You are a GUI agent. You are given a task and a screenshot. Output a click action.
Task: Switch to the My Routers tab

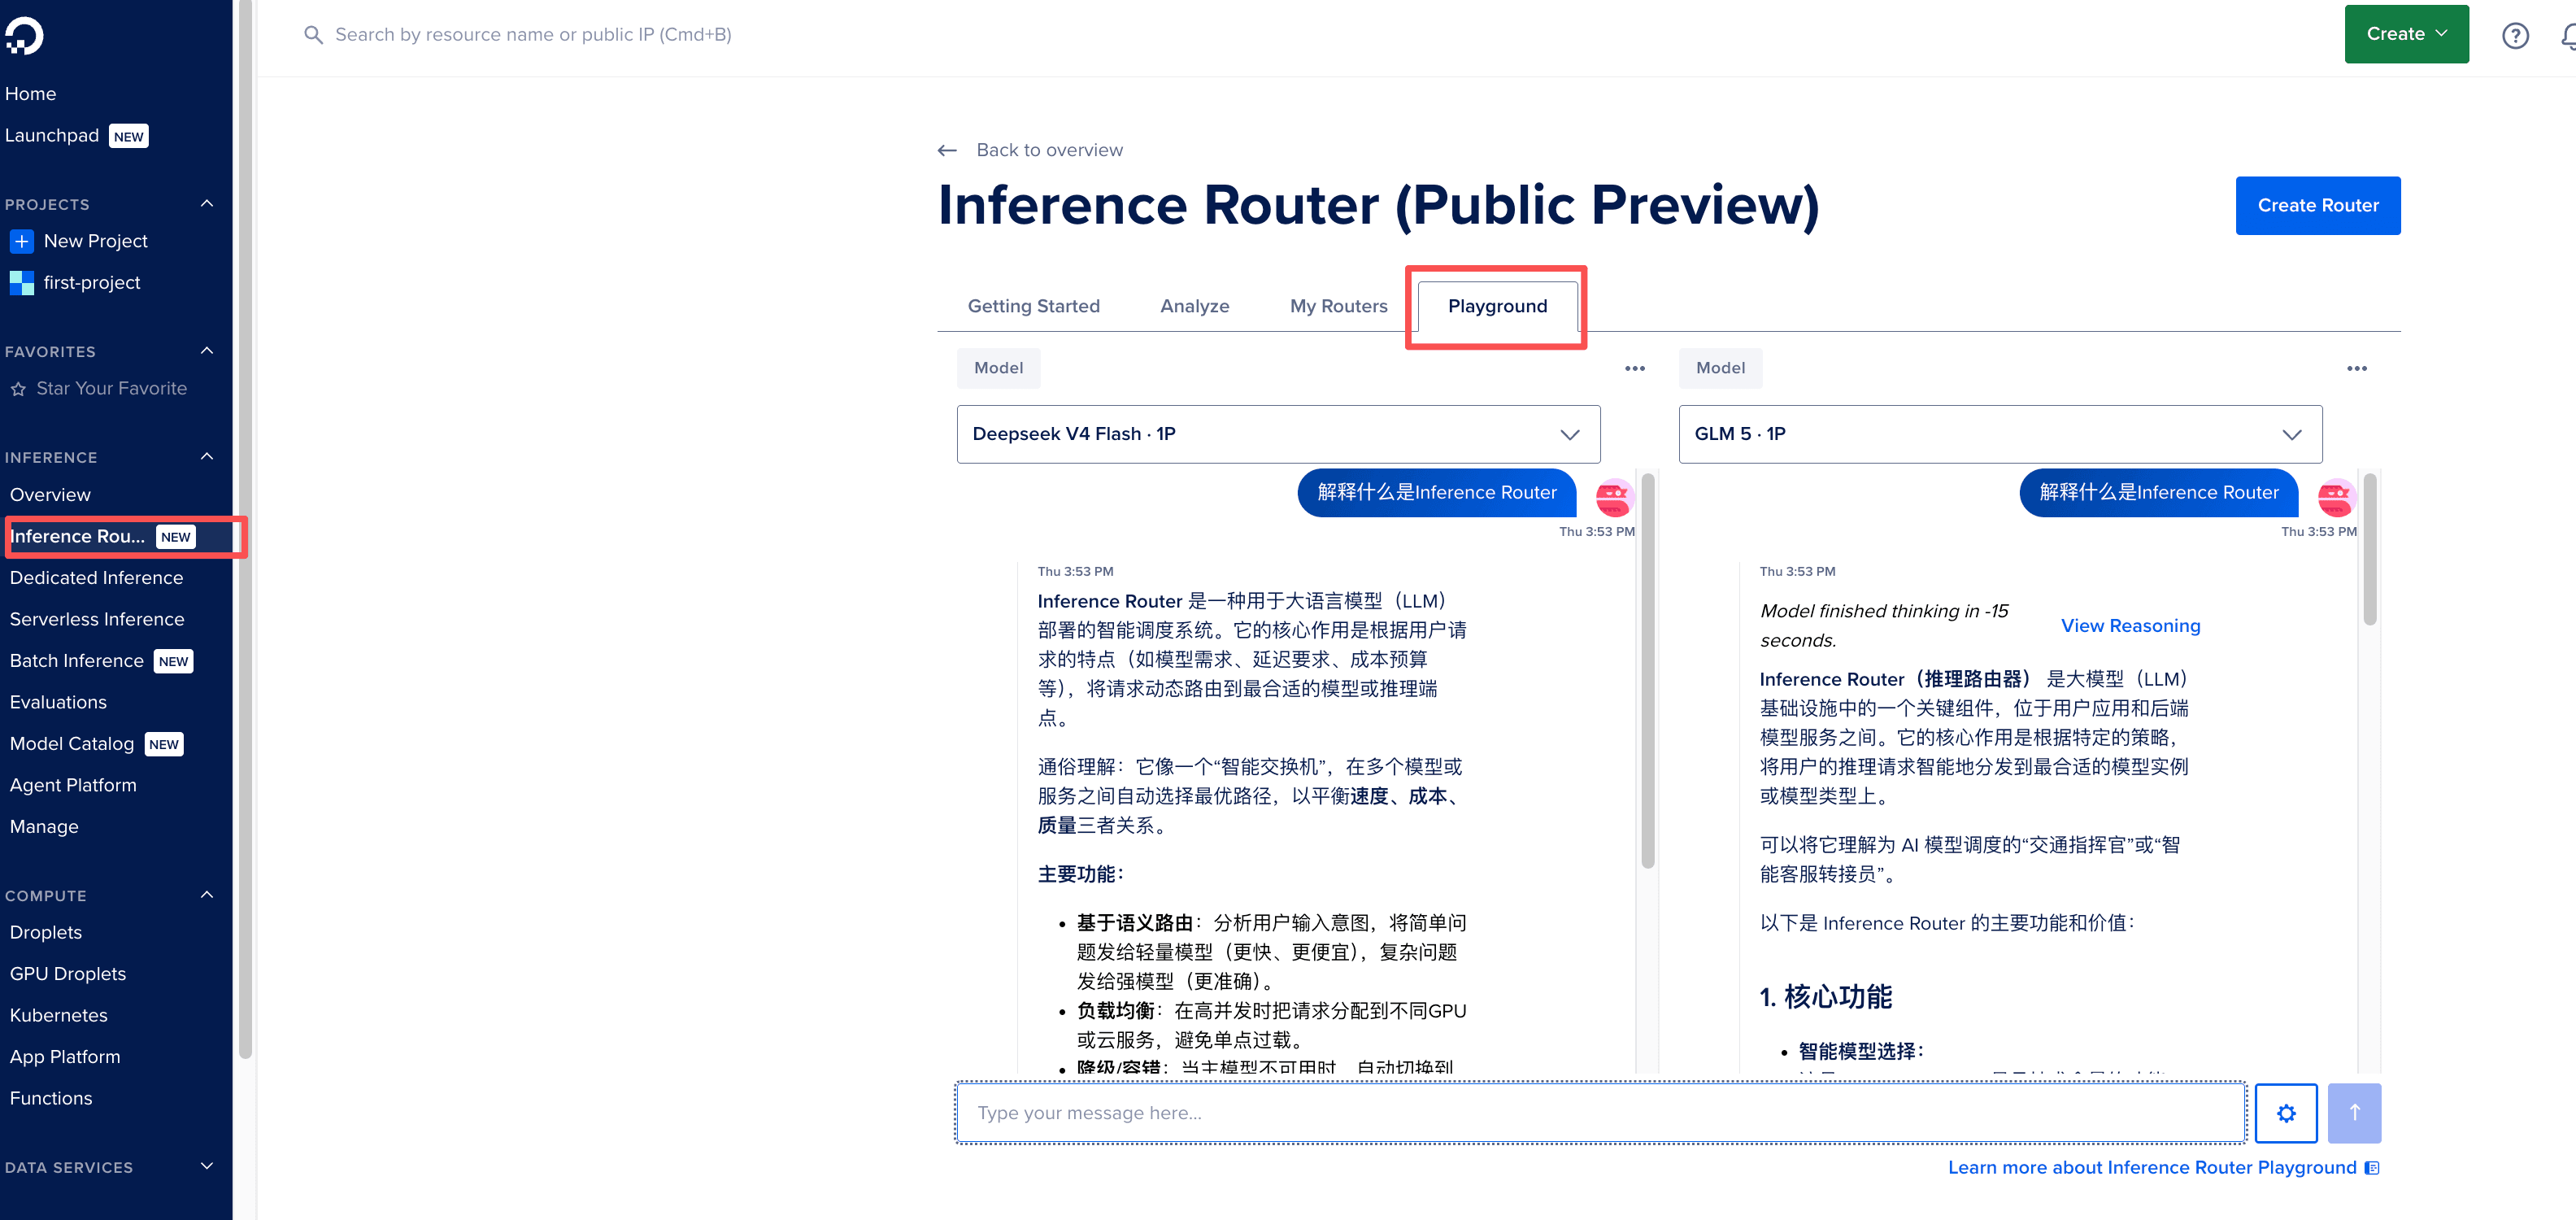1338,306
